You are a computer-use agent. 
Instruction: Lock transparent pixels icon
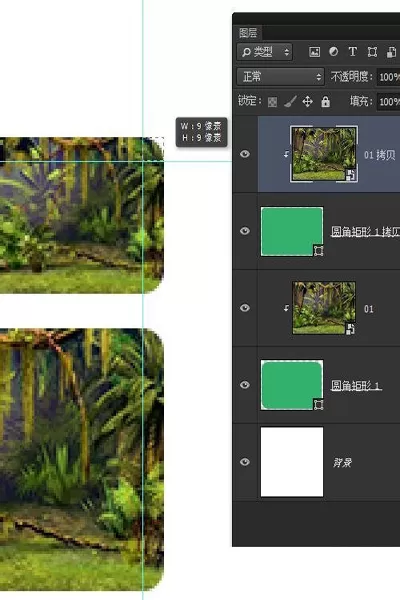tap(272, 102)
